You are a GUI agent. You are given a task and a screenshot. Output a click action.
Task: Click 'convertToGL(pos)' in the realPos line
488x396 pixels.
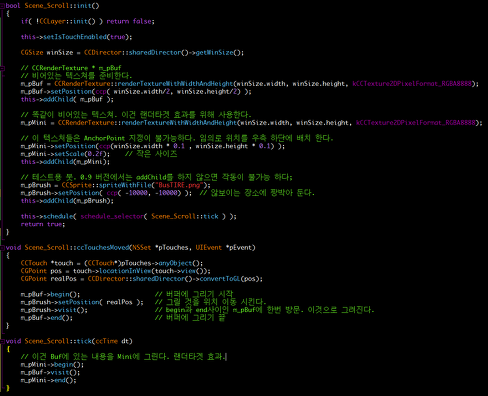(x=229, y=279)
